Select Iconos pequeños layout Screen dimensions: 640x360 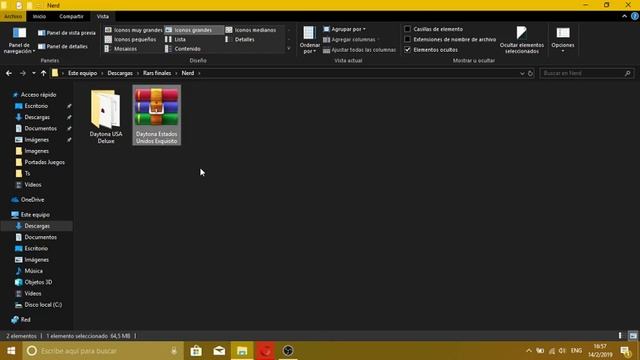tap(131, 39)
